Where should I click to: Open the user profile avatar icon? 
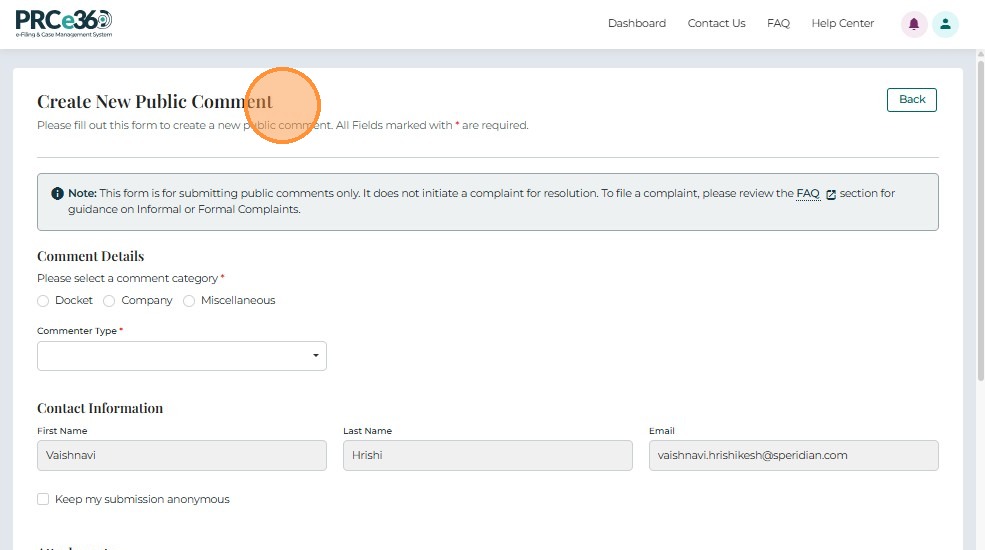pos(945,24)
